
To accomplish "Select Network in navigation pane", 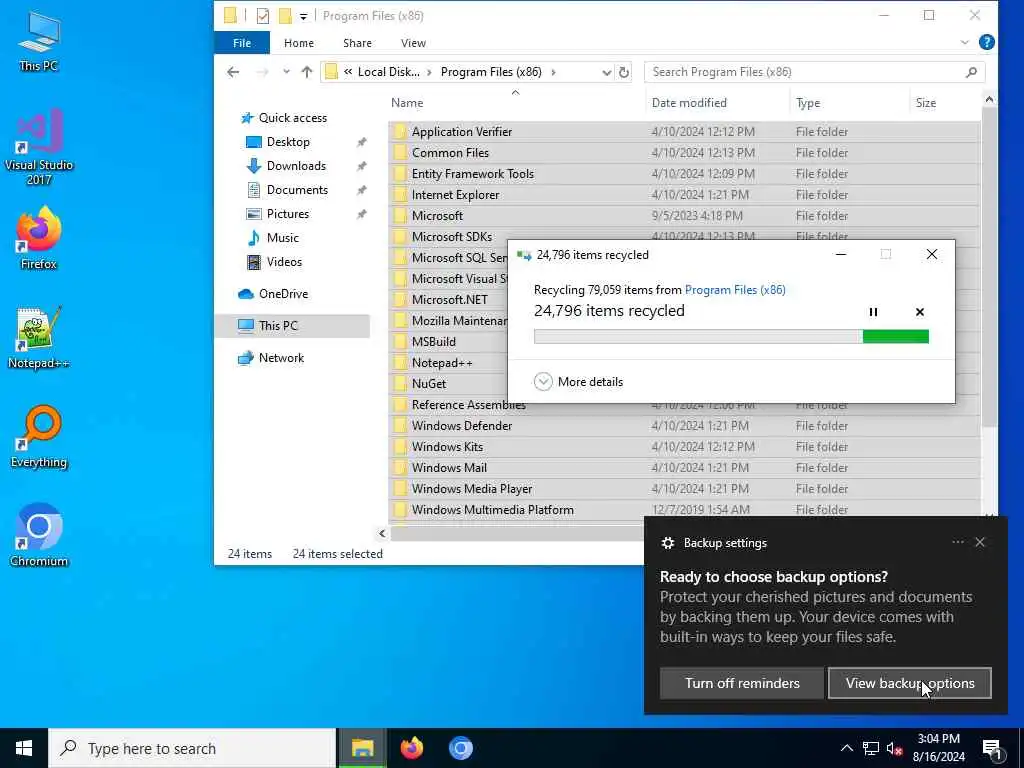I will (x=281, y=358).
